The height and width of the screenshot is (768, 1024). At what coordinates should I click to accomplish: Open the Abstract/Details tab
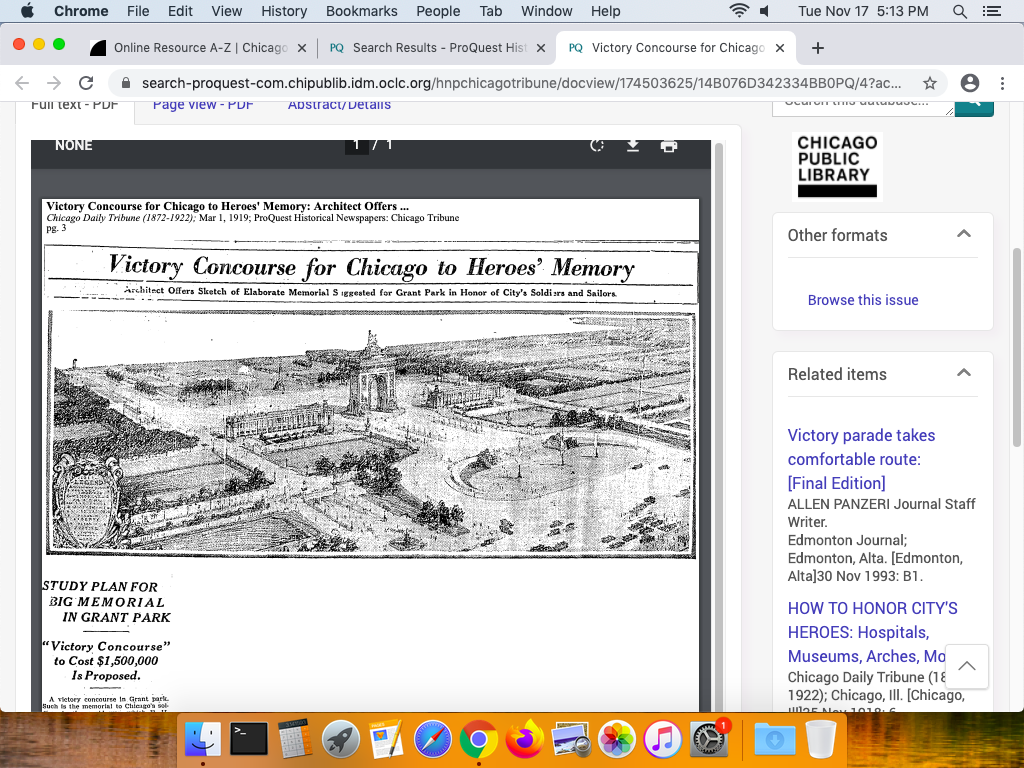pos(339,106)
